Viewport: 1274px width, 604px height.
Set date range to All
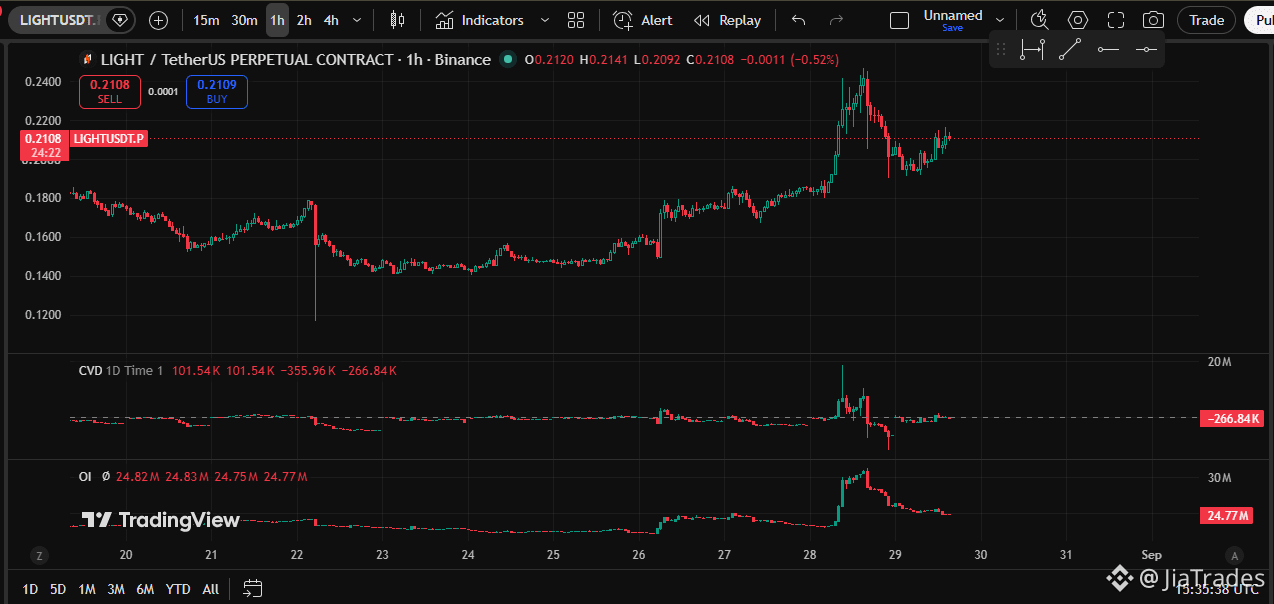point(210,589)
